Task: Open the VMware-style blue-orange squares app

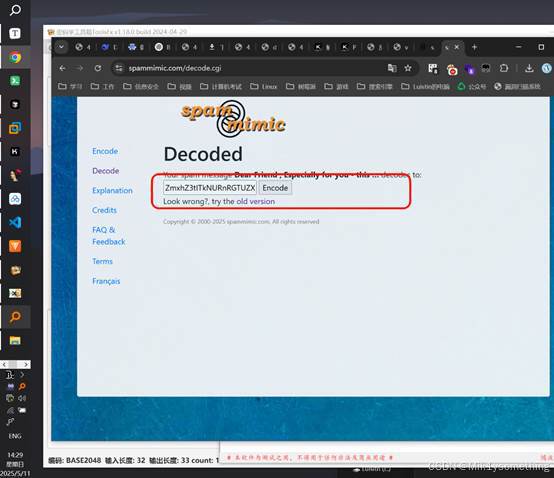Action: click(x=15, y=128)
